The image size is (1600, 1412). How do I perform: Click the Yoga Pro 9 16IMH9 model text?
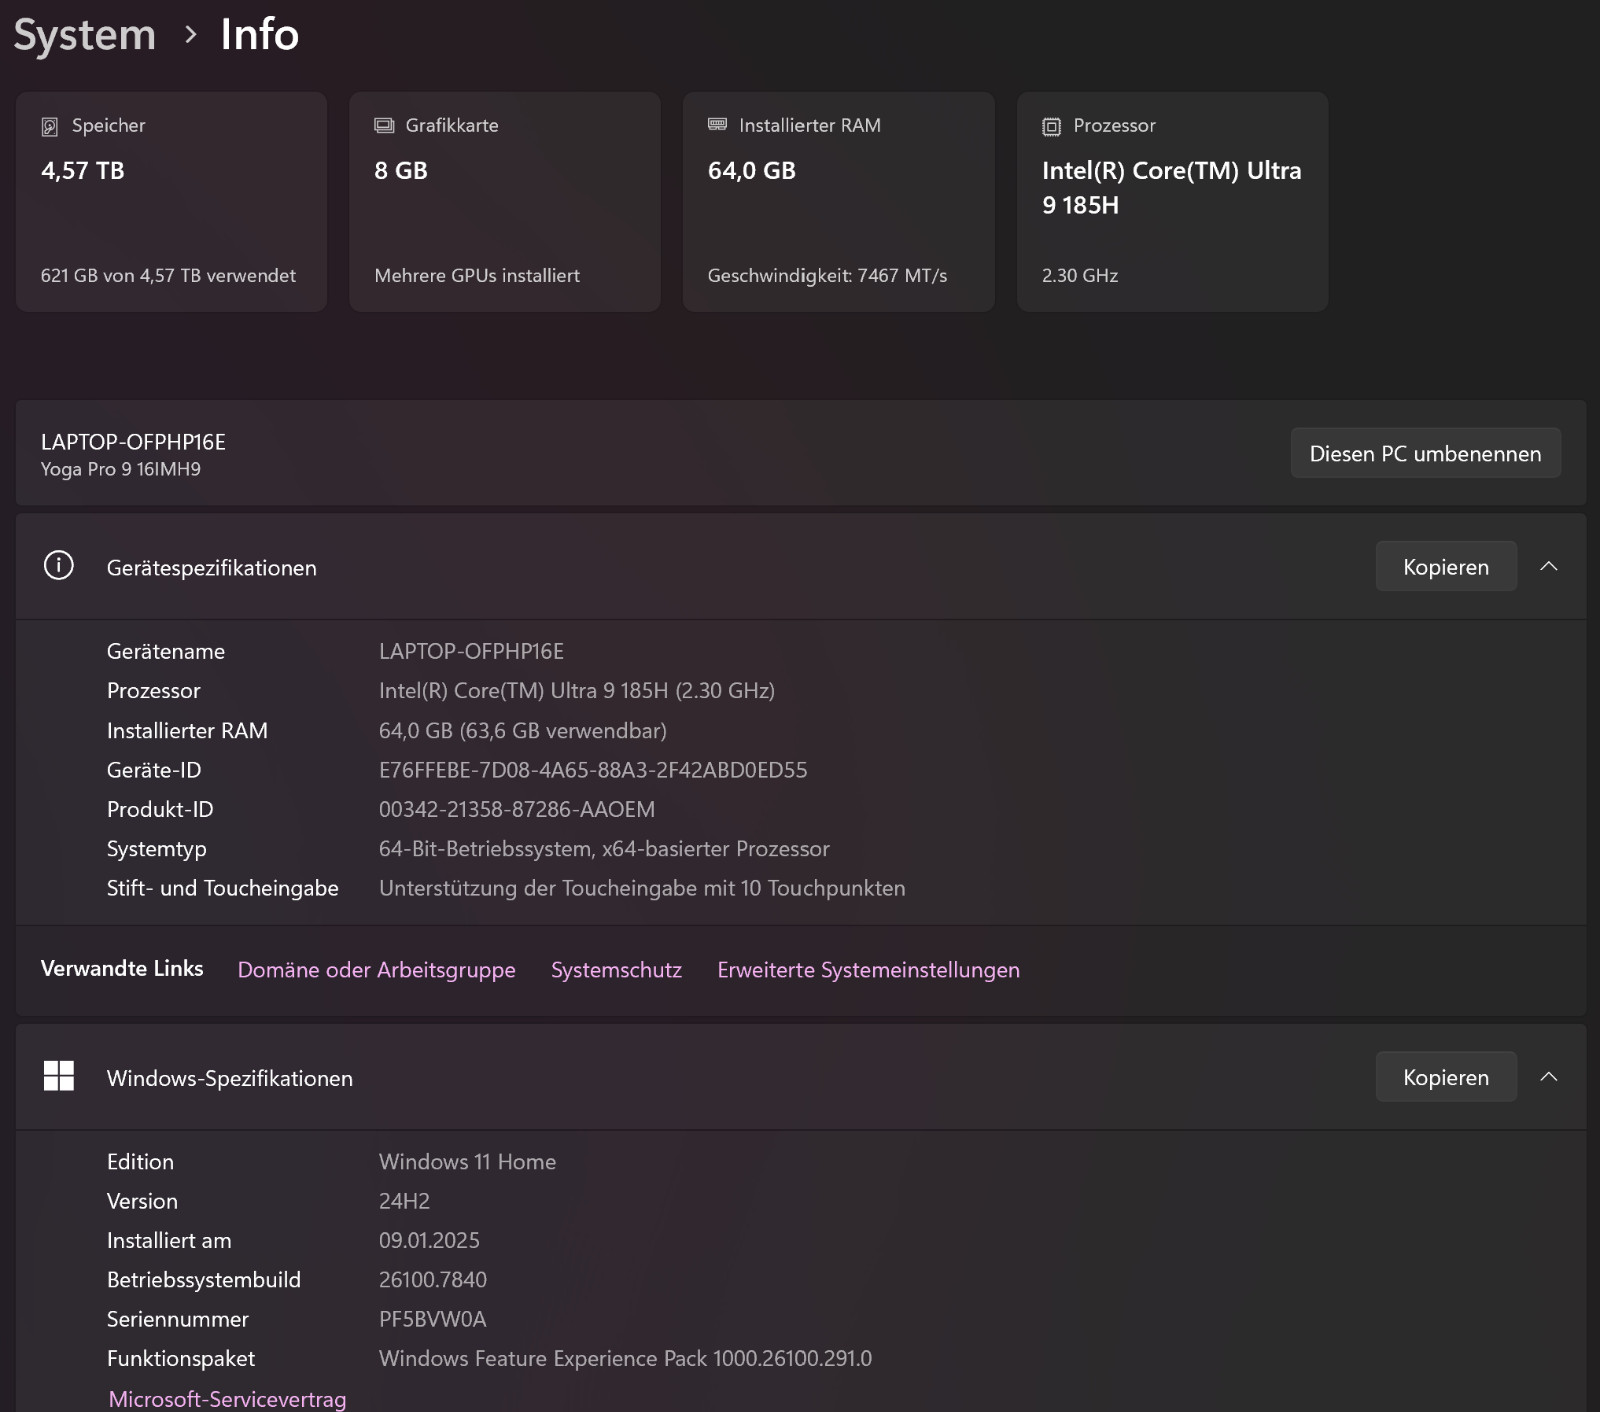(x=121, y=469)
